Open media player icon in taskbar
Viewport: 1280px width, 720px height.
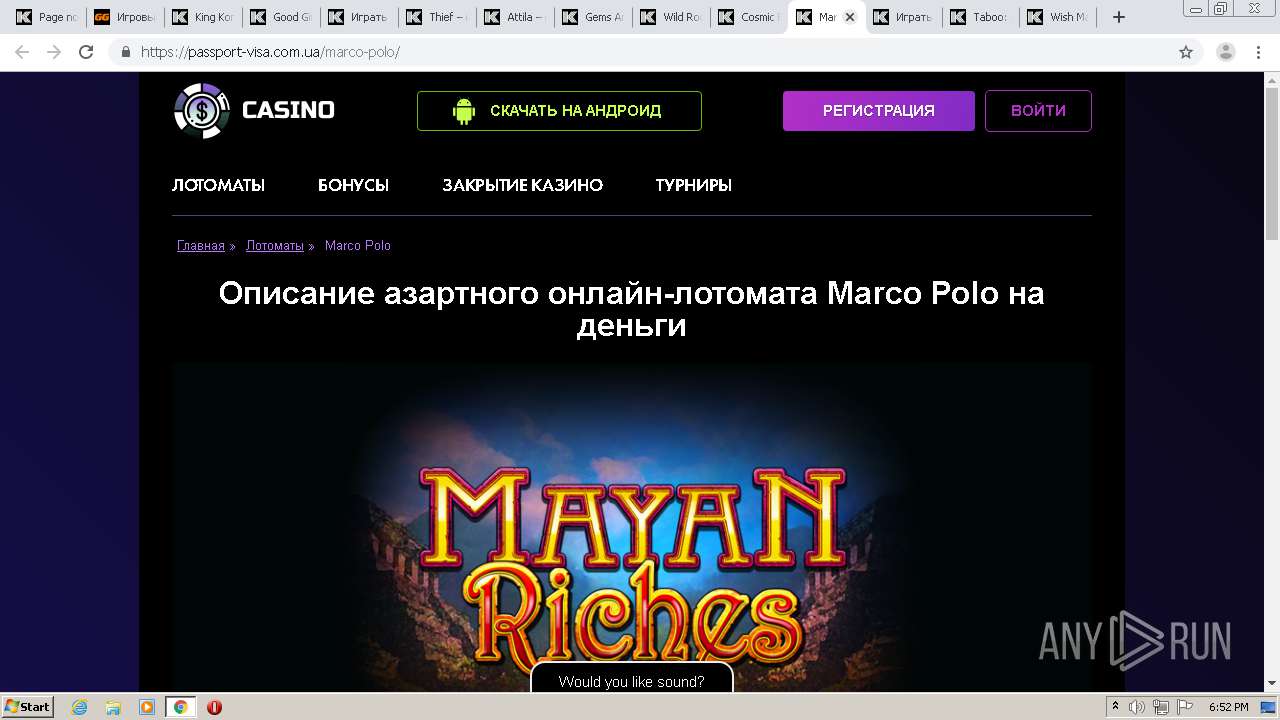click(x=147, y=707)
